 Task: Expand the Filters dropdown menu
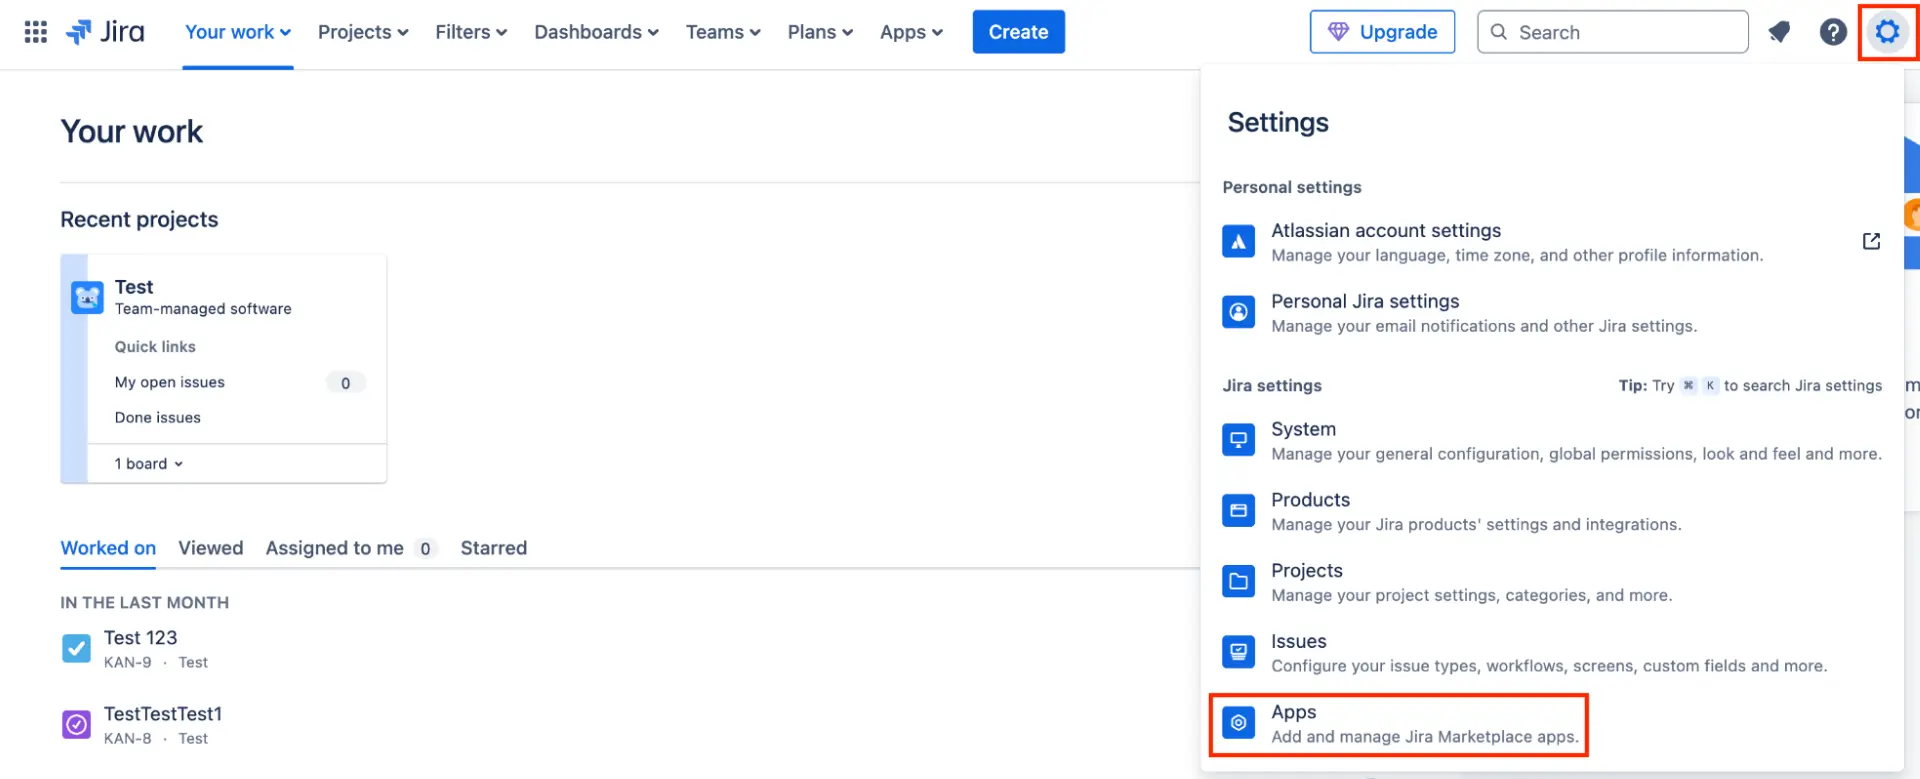tap(471, 32)
